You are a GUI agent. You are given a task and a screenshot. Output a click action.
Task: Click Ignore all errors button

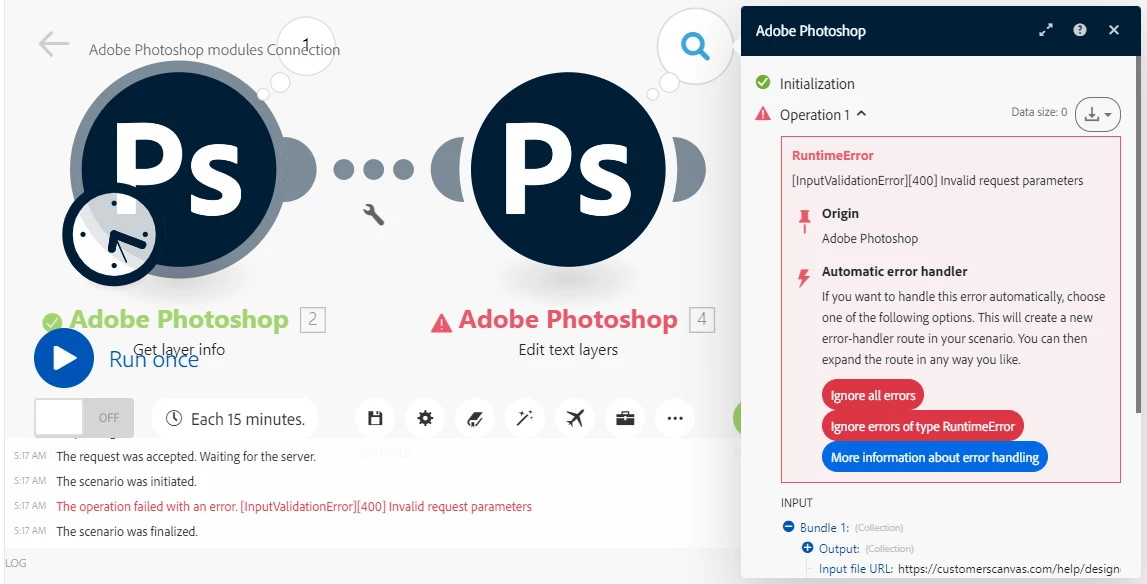coord(873,395)
